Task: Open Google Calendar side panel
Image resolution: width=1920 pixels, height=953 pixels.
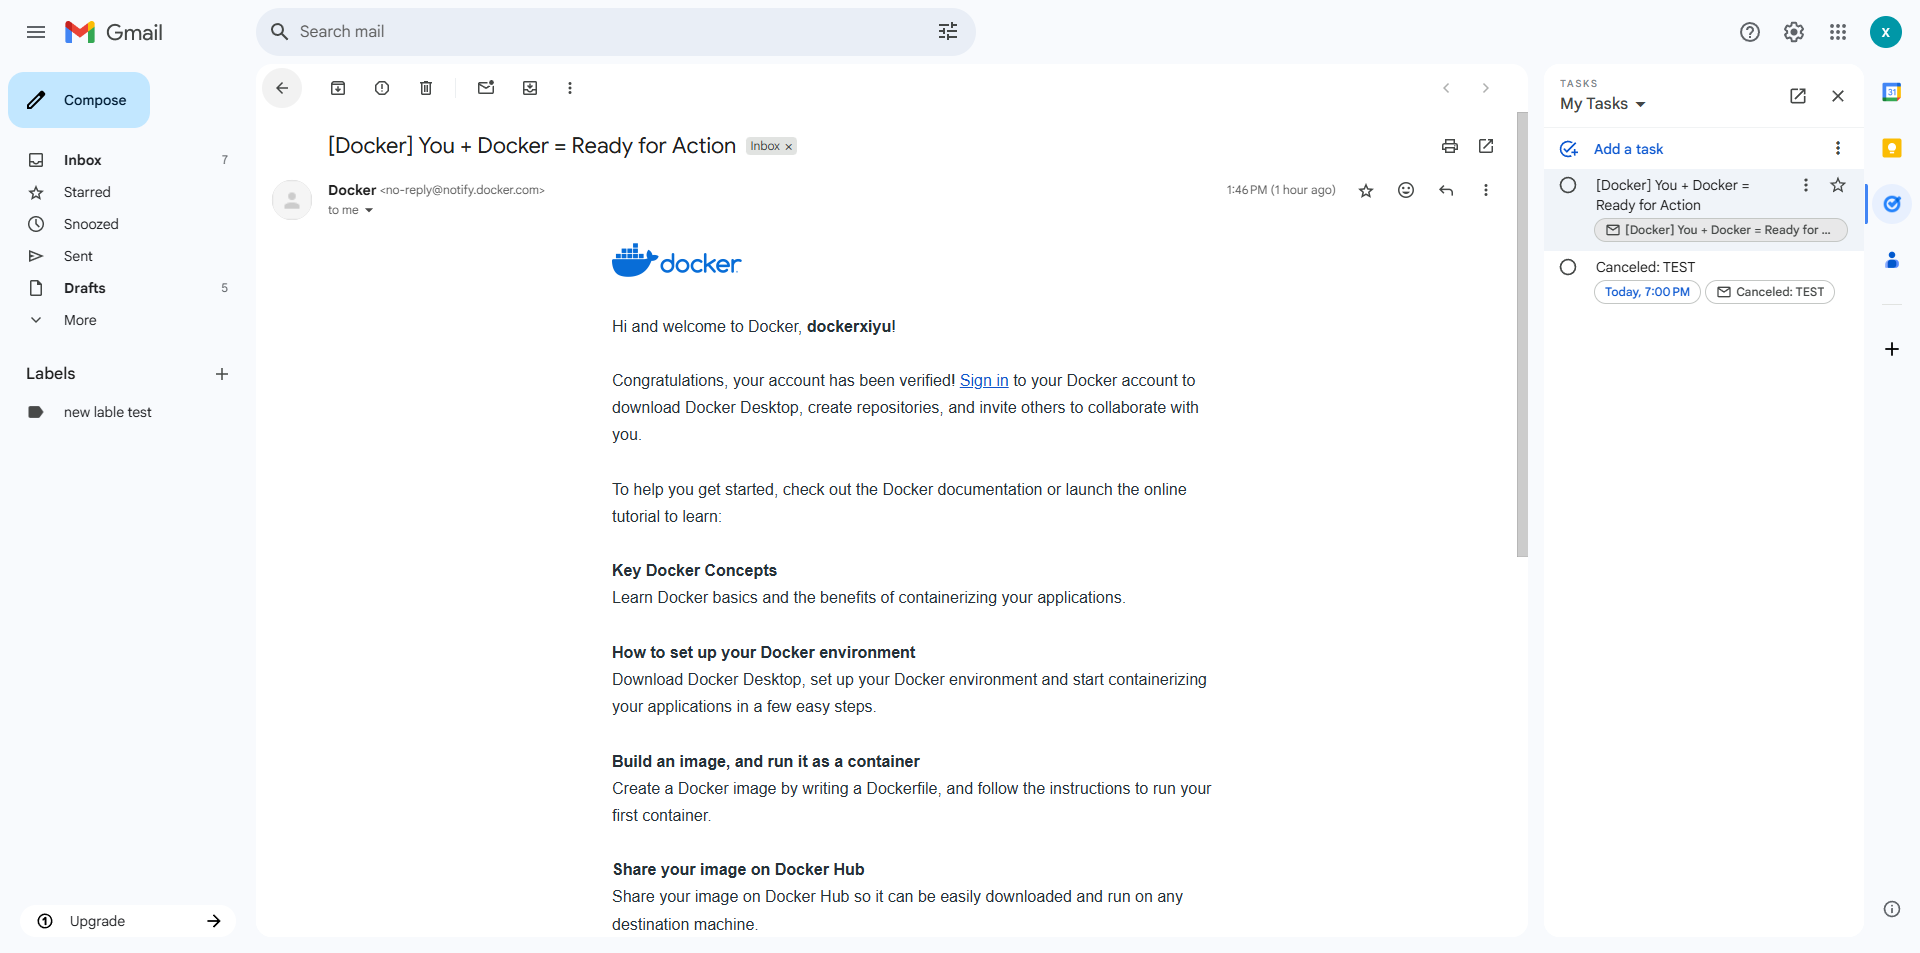Action: point(1892,92)
